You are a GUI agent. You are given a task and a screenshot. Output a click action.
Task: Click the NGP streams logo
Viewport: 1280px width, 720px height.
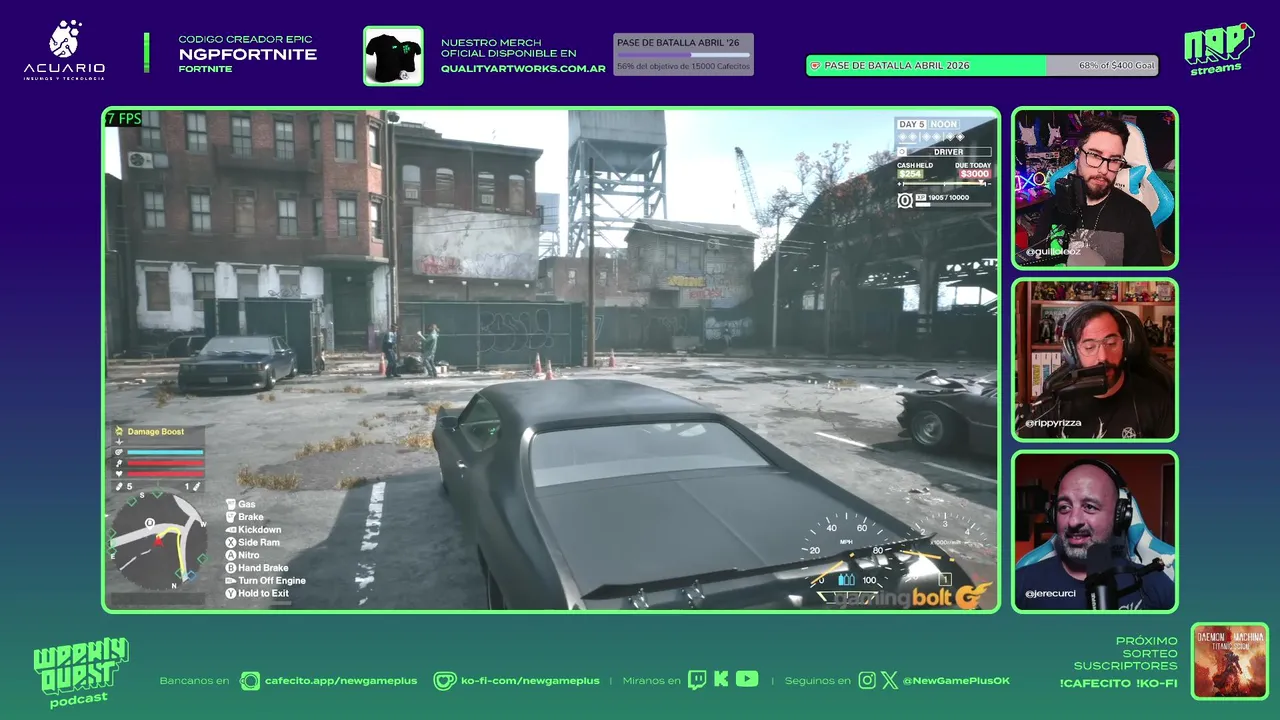[1218, 48]
